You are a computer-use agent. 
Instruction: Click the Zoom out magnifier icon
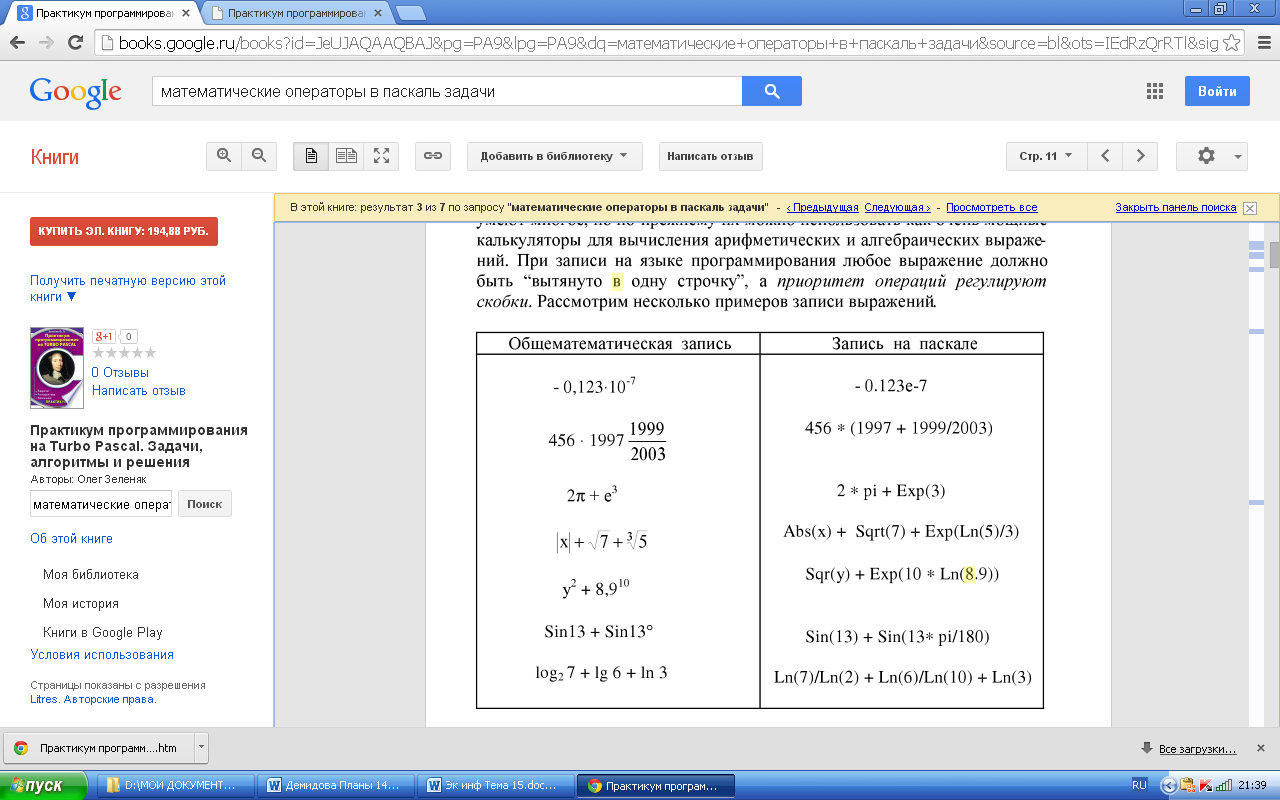pyautogui.click(x=258, y=156)
